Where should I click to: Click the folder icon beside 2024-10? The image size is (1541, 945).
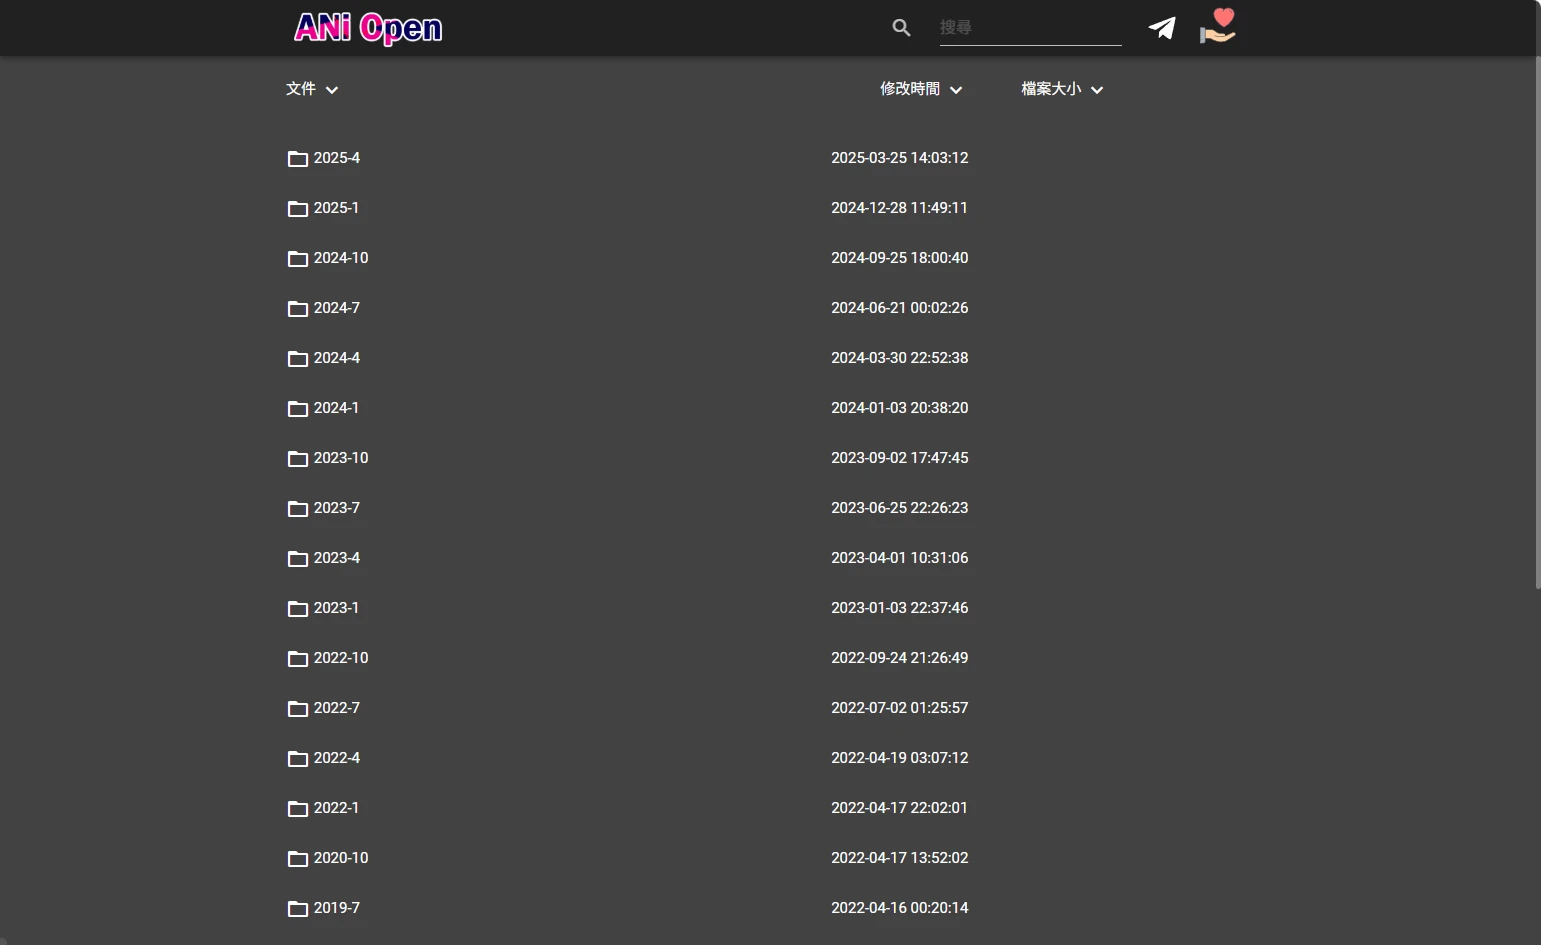[298, 259]
